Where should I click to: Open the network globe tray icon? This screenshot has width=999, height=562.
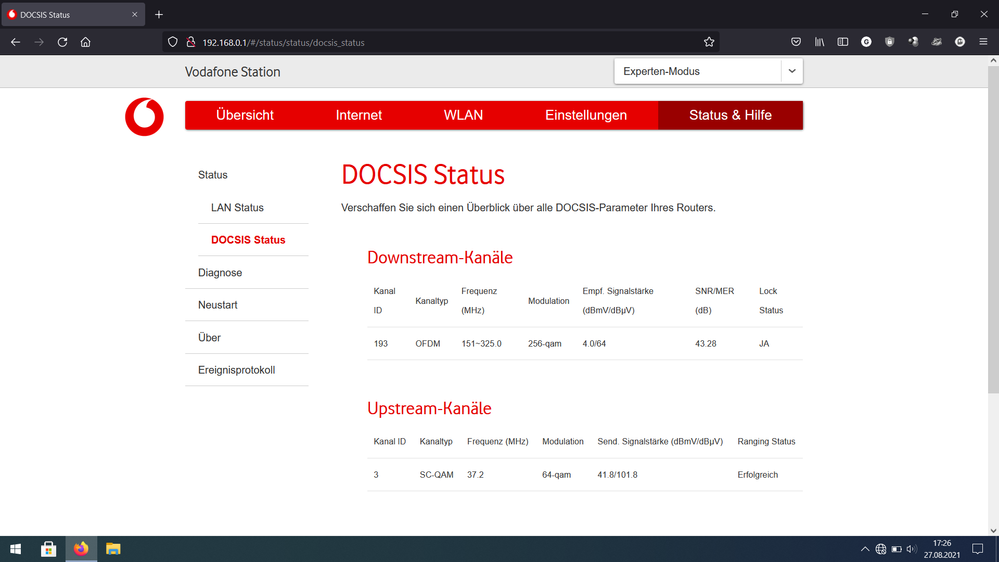click(x=880, y=549)
